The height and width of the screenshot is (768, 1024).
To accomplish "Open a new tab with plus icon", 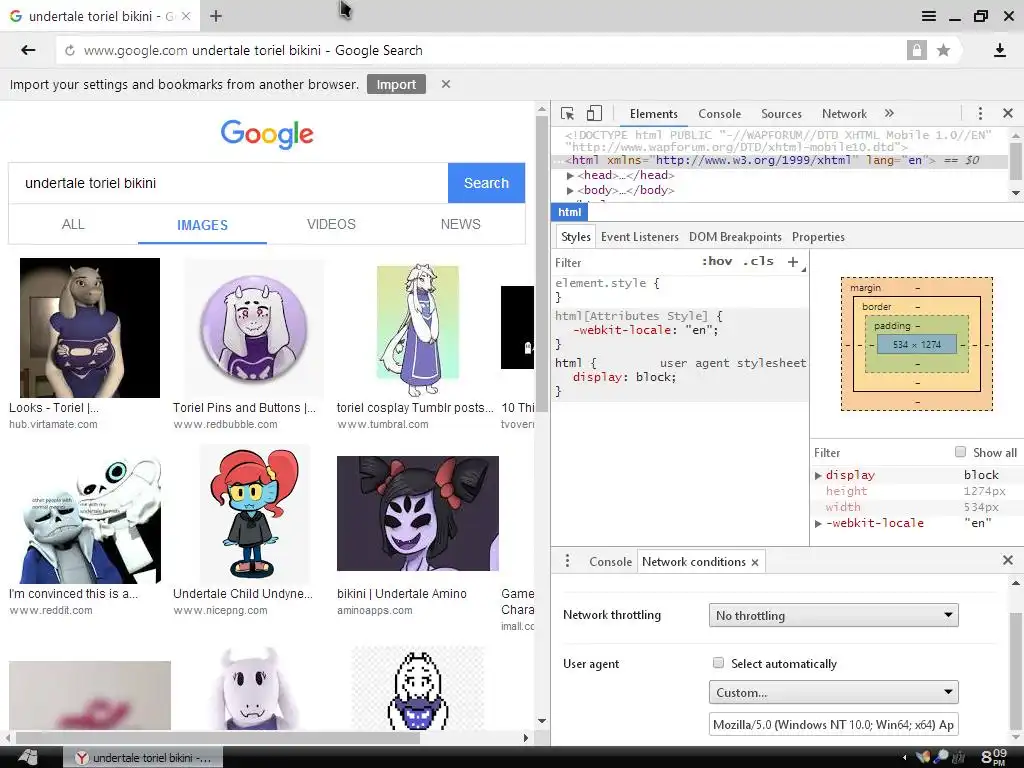I will coord(216,16).
